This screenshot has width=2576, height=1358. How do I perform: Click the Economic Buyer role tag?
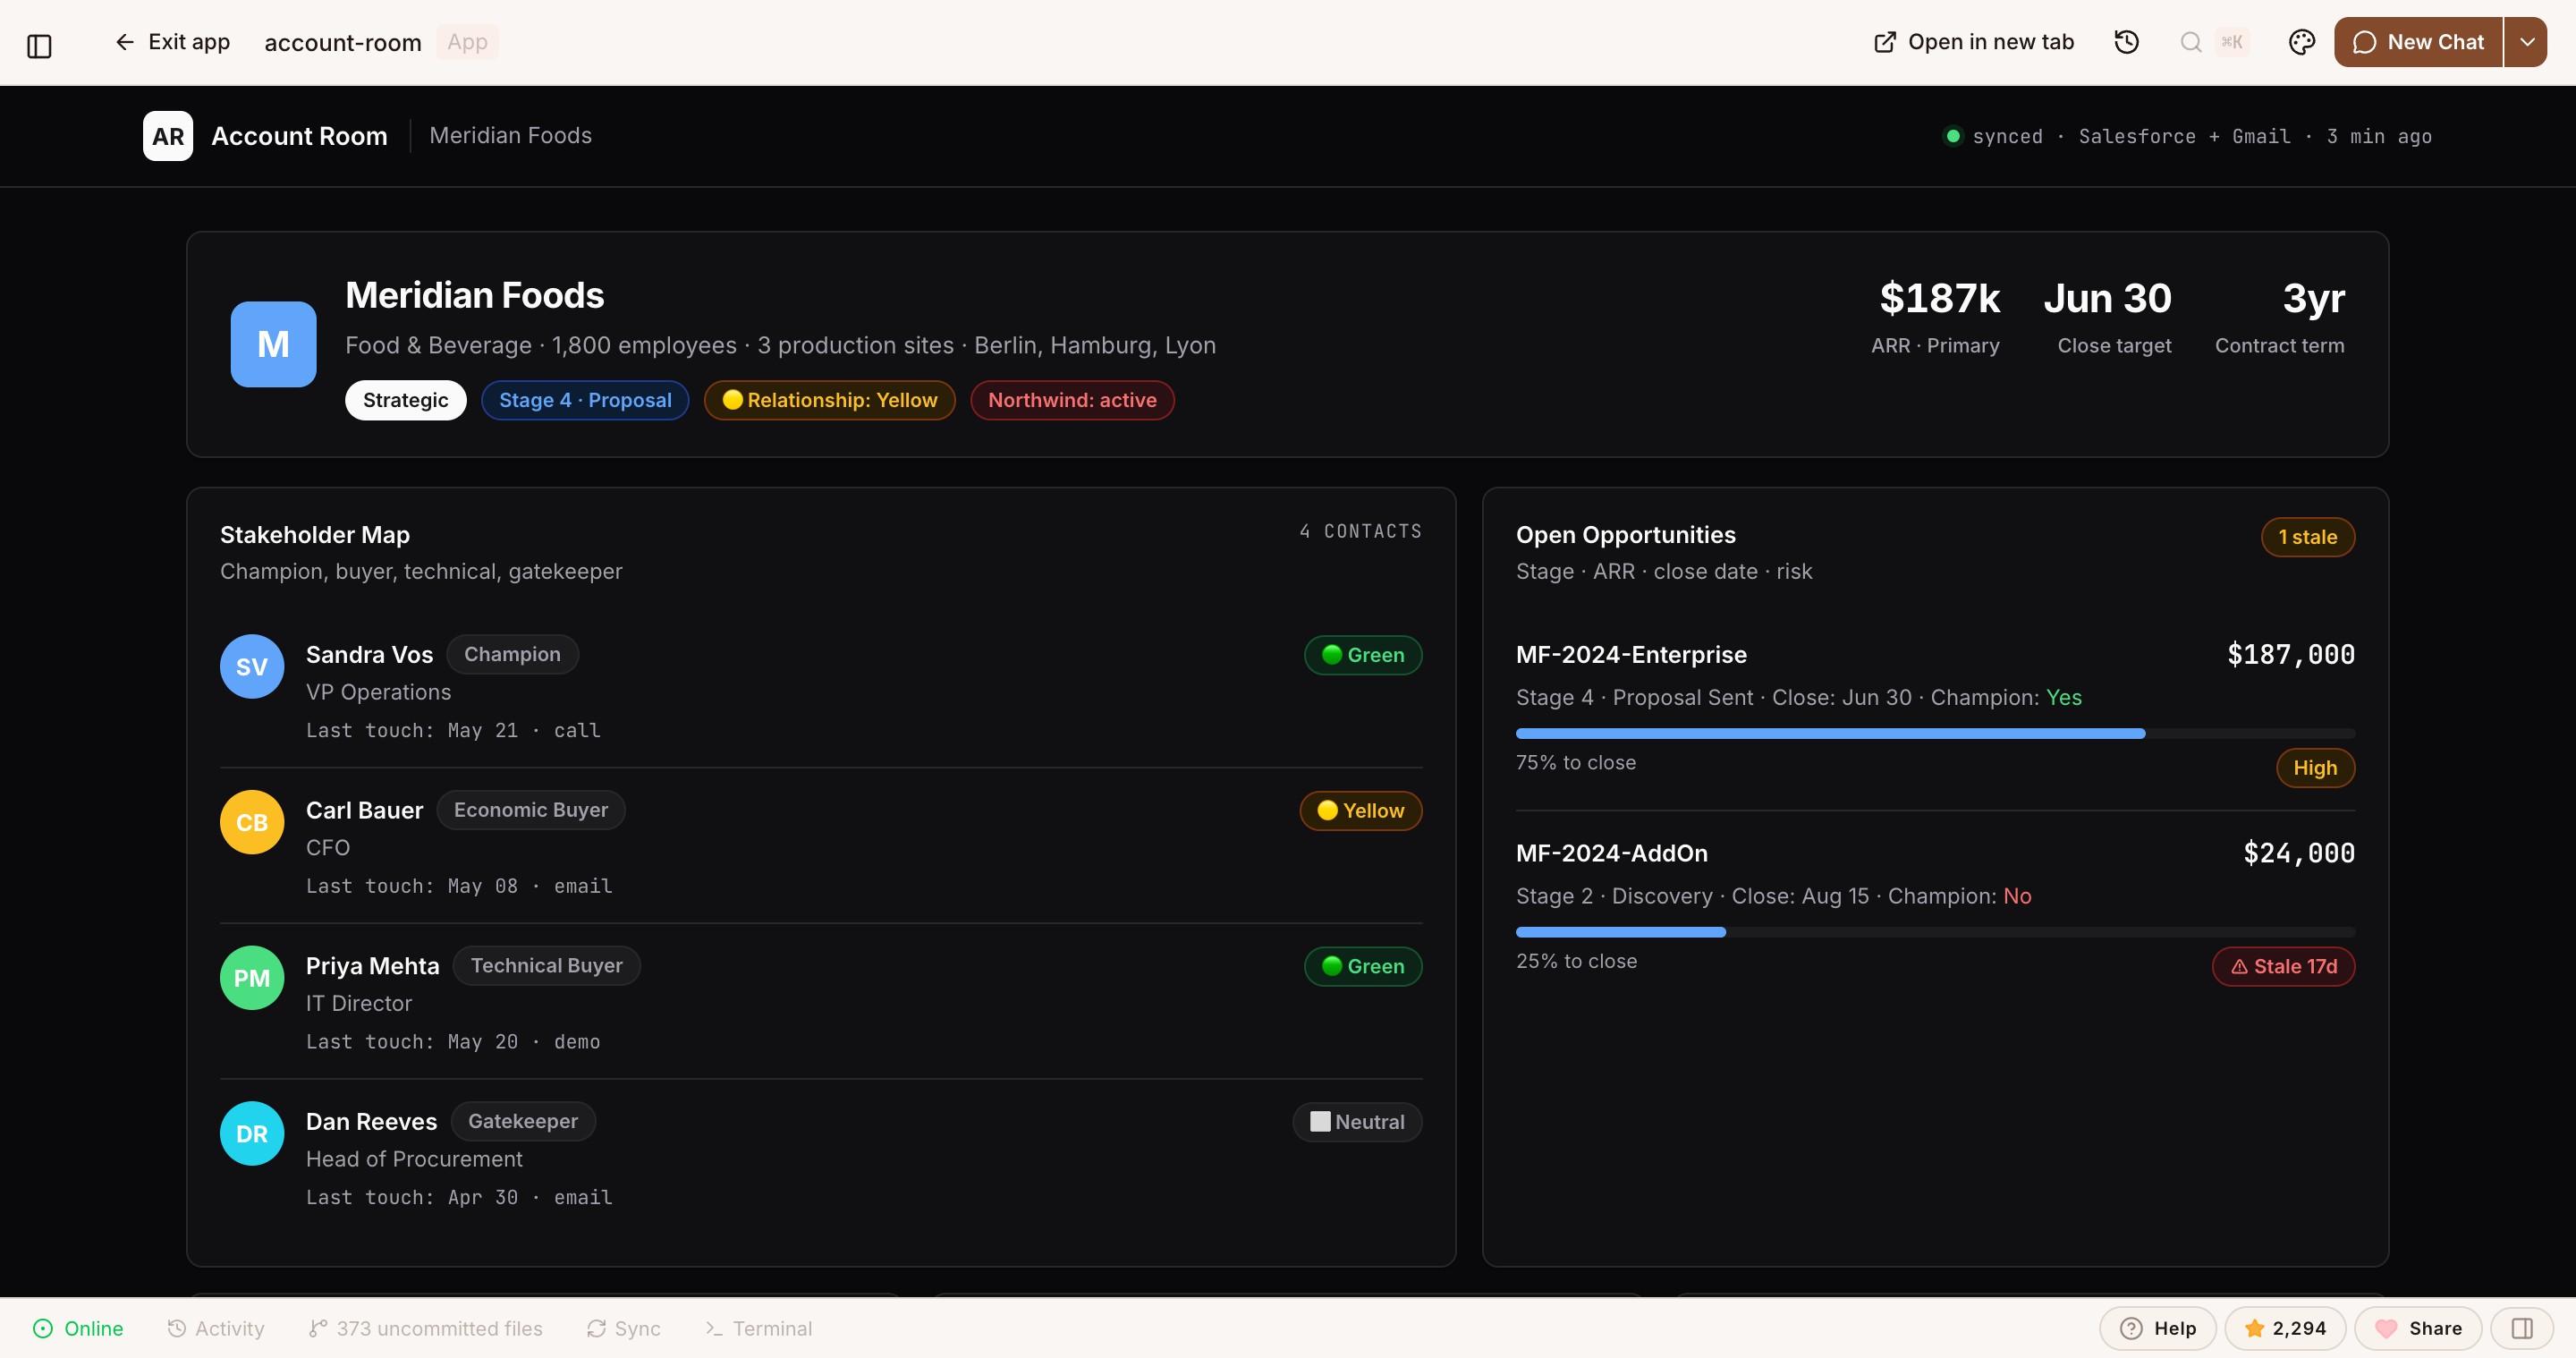point(531,810)
